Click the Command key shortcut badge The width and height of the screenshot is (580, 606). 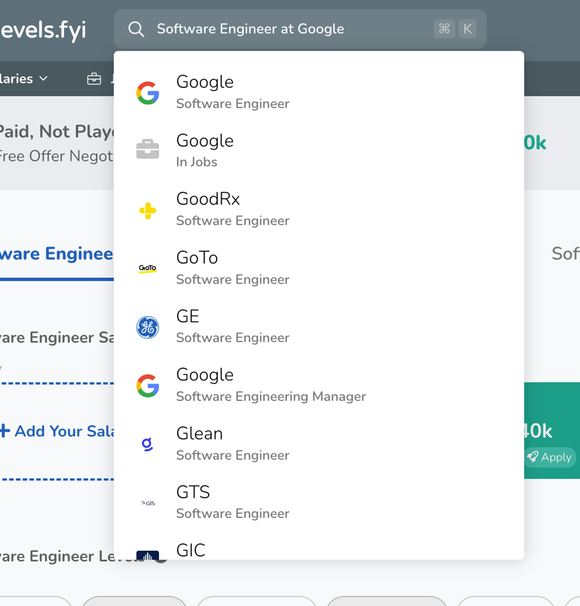coord(444,29)
